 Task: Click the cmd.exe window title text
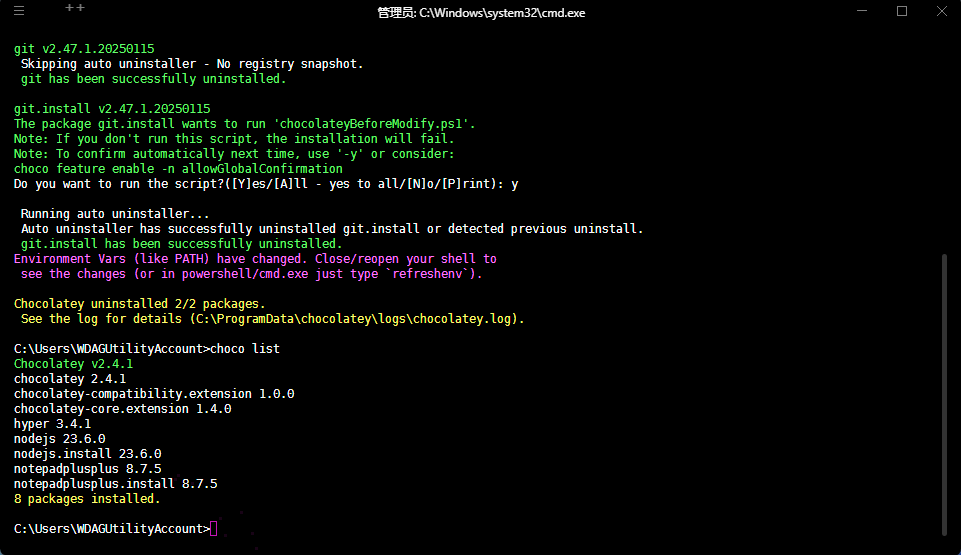[479, 12]
